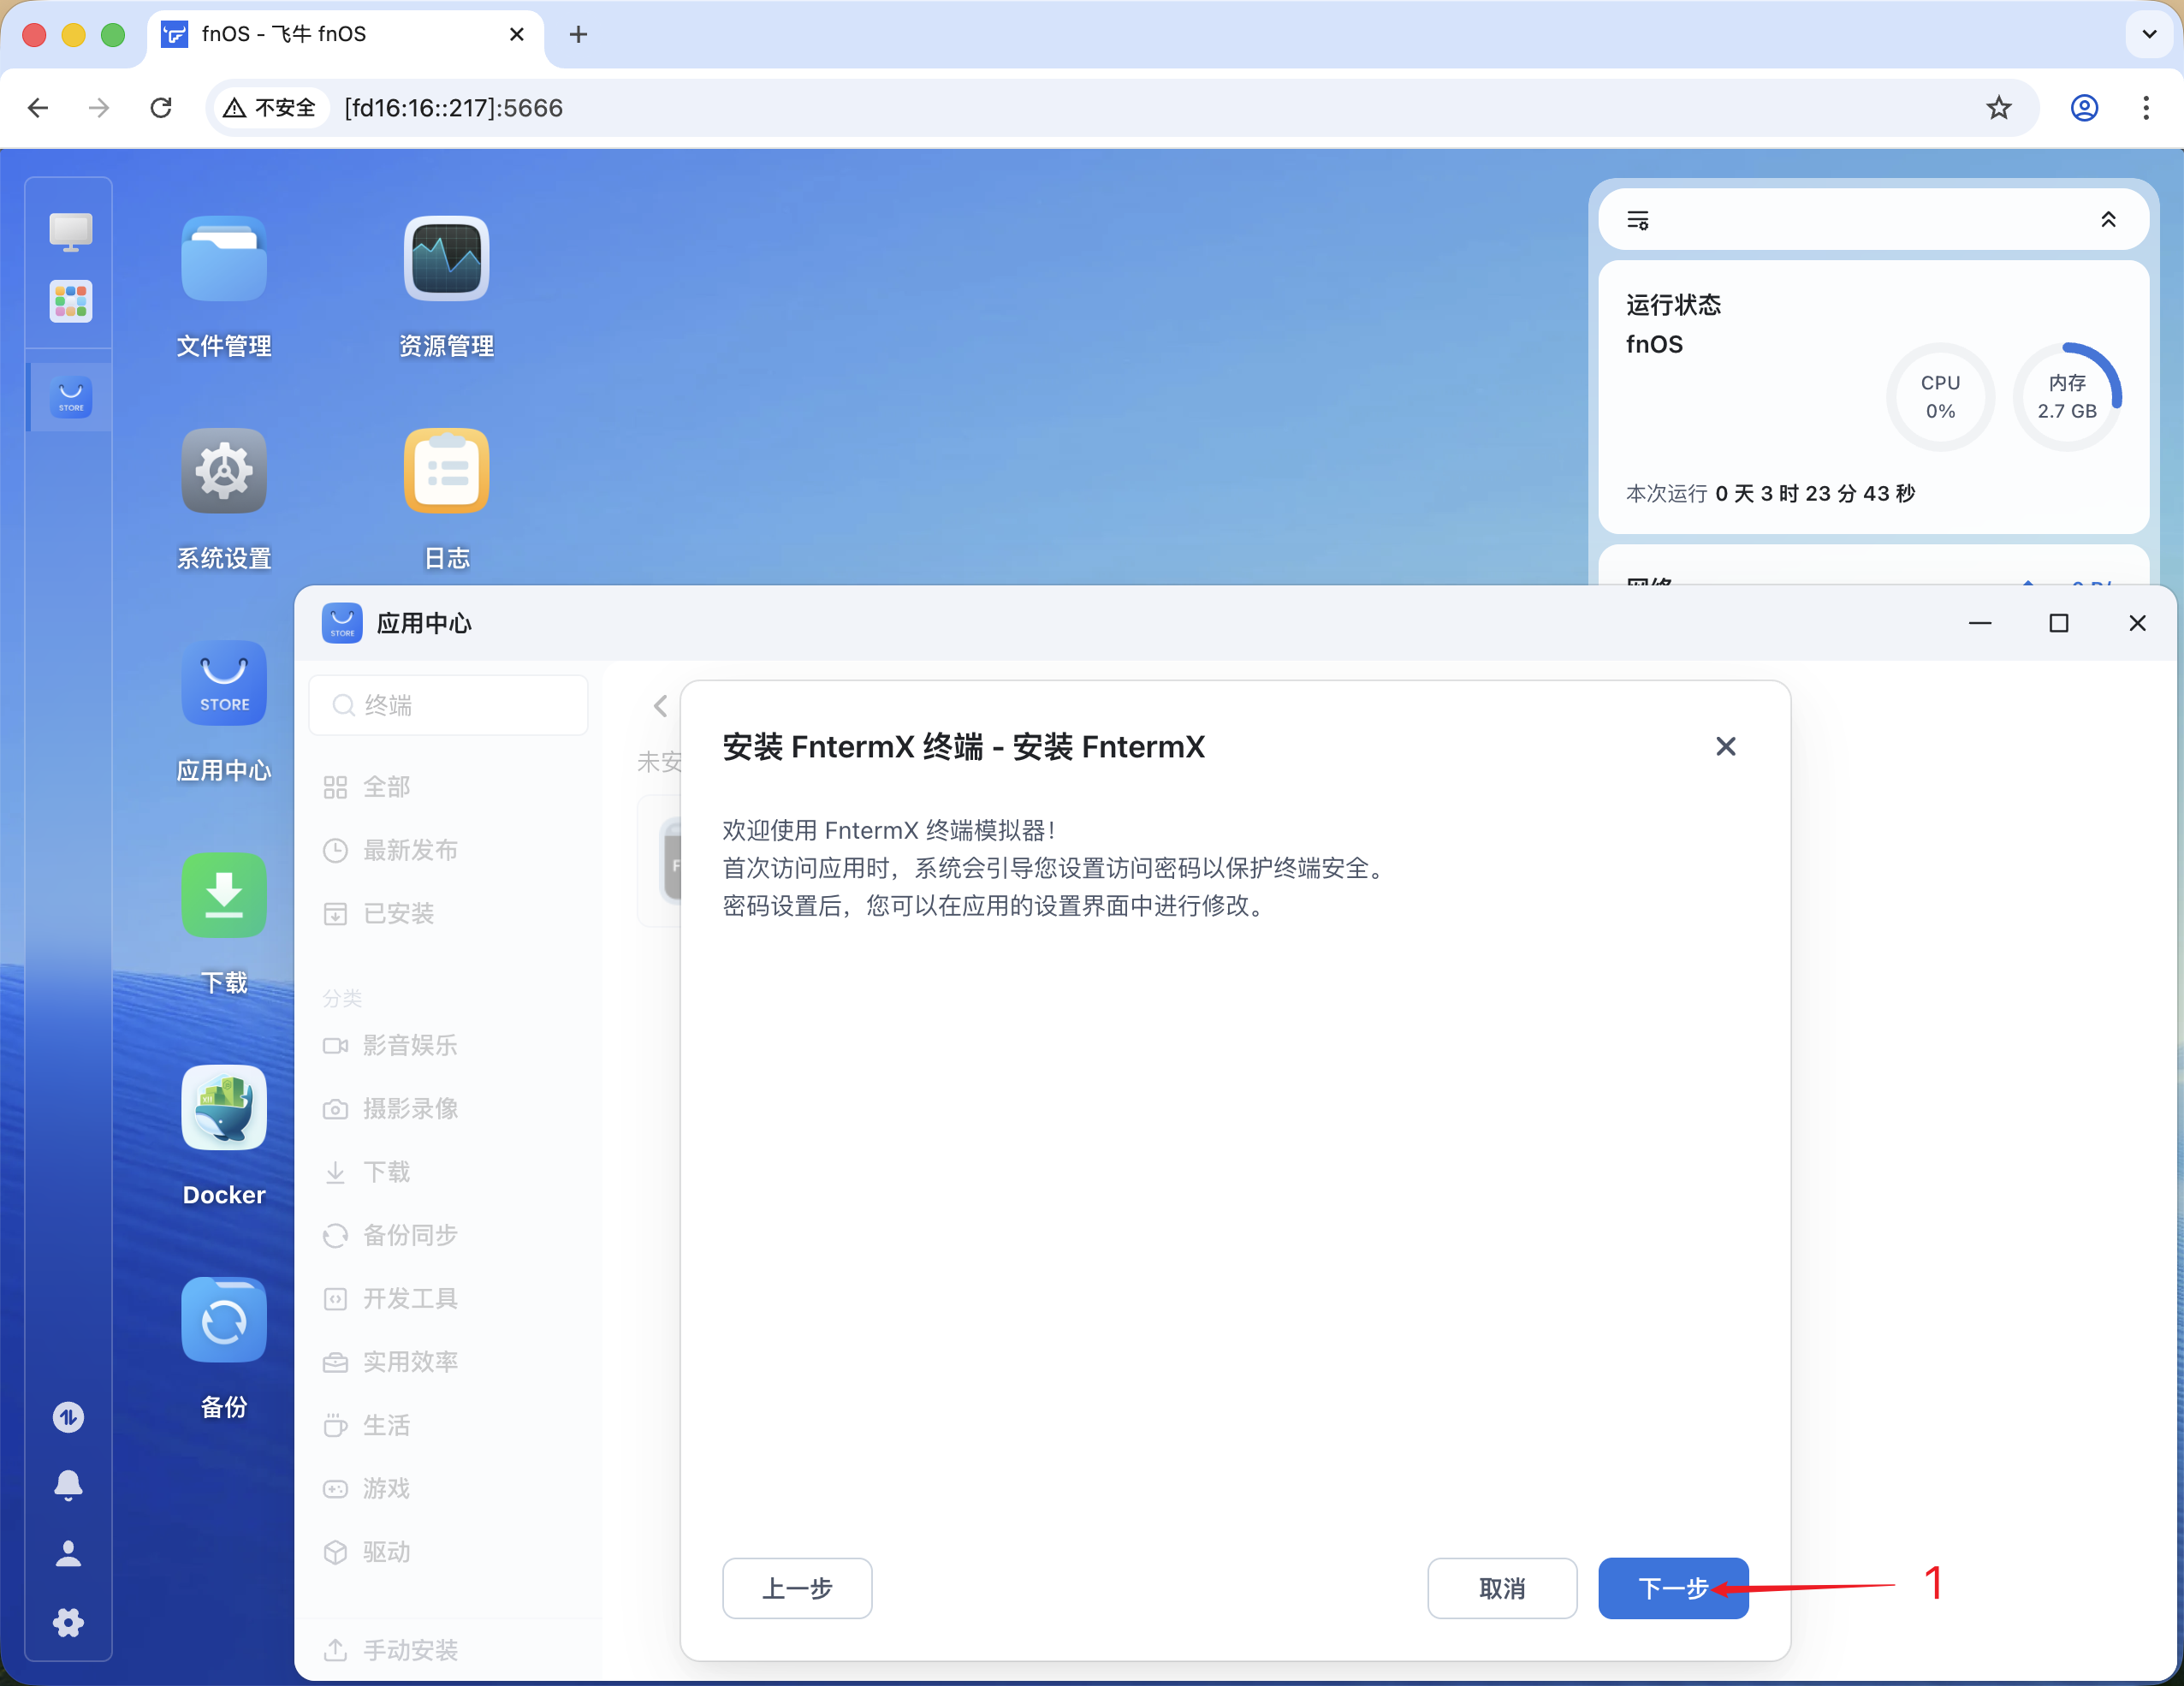
Task: Collapse the widgets panel with the chevron
Action: click(2109, 219)
